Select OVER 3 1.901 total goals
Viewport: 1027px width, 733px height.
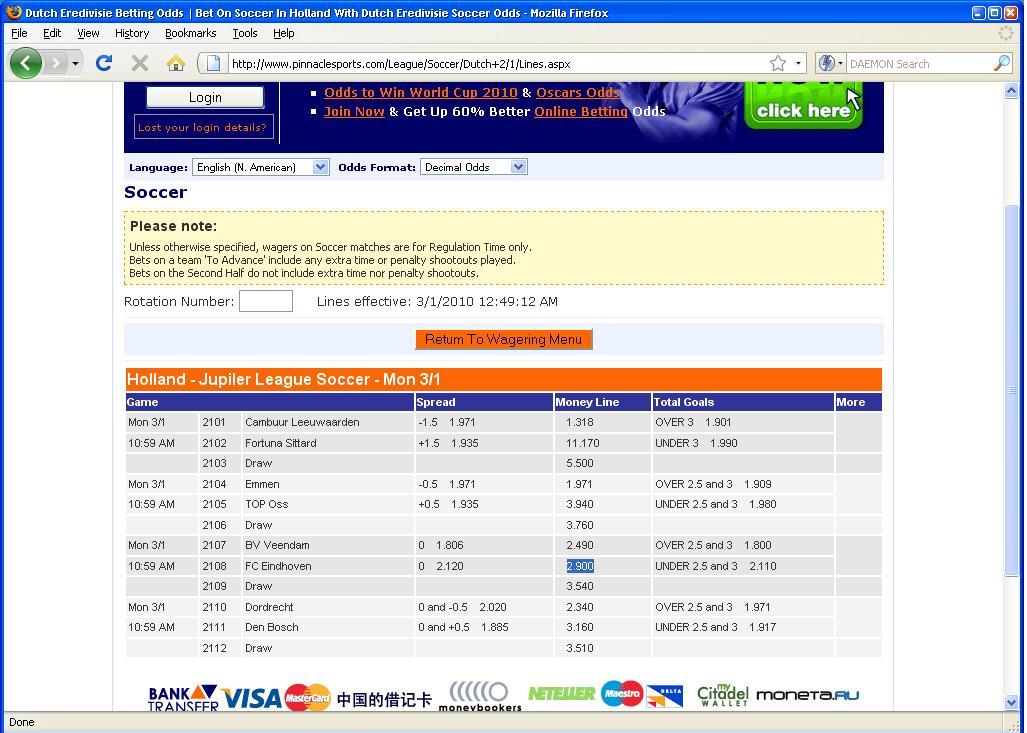(x=693, y=423)
